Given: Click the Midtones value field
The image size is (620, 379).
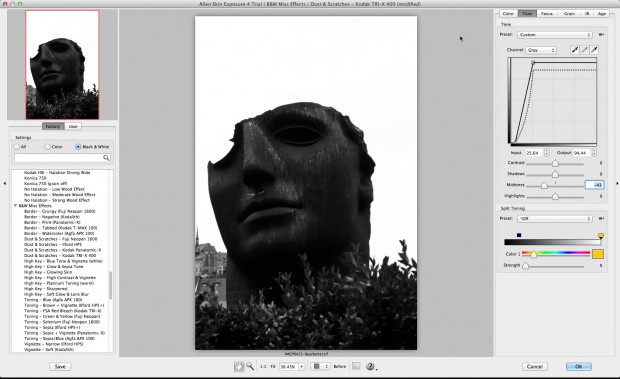Looking at the screenshot, I should click(594, 185).
